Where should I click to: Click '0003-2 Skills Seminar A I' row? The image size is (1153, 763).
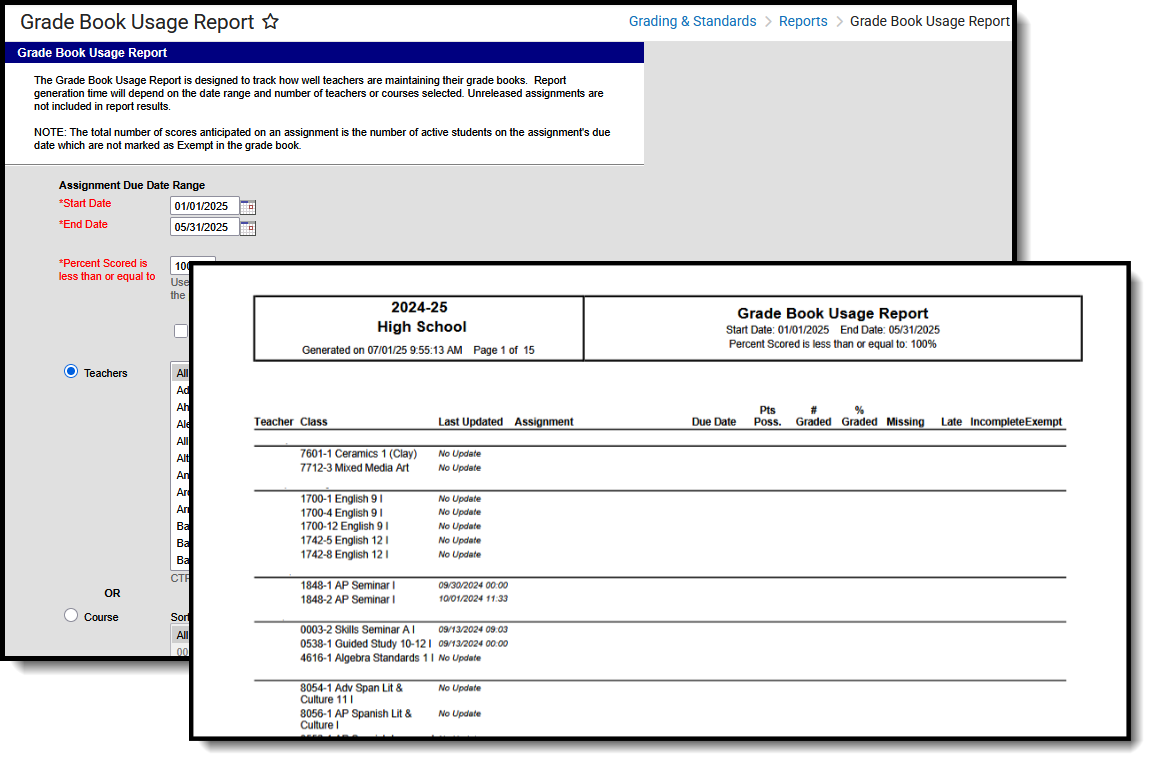pos(357,630)
